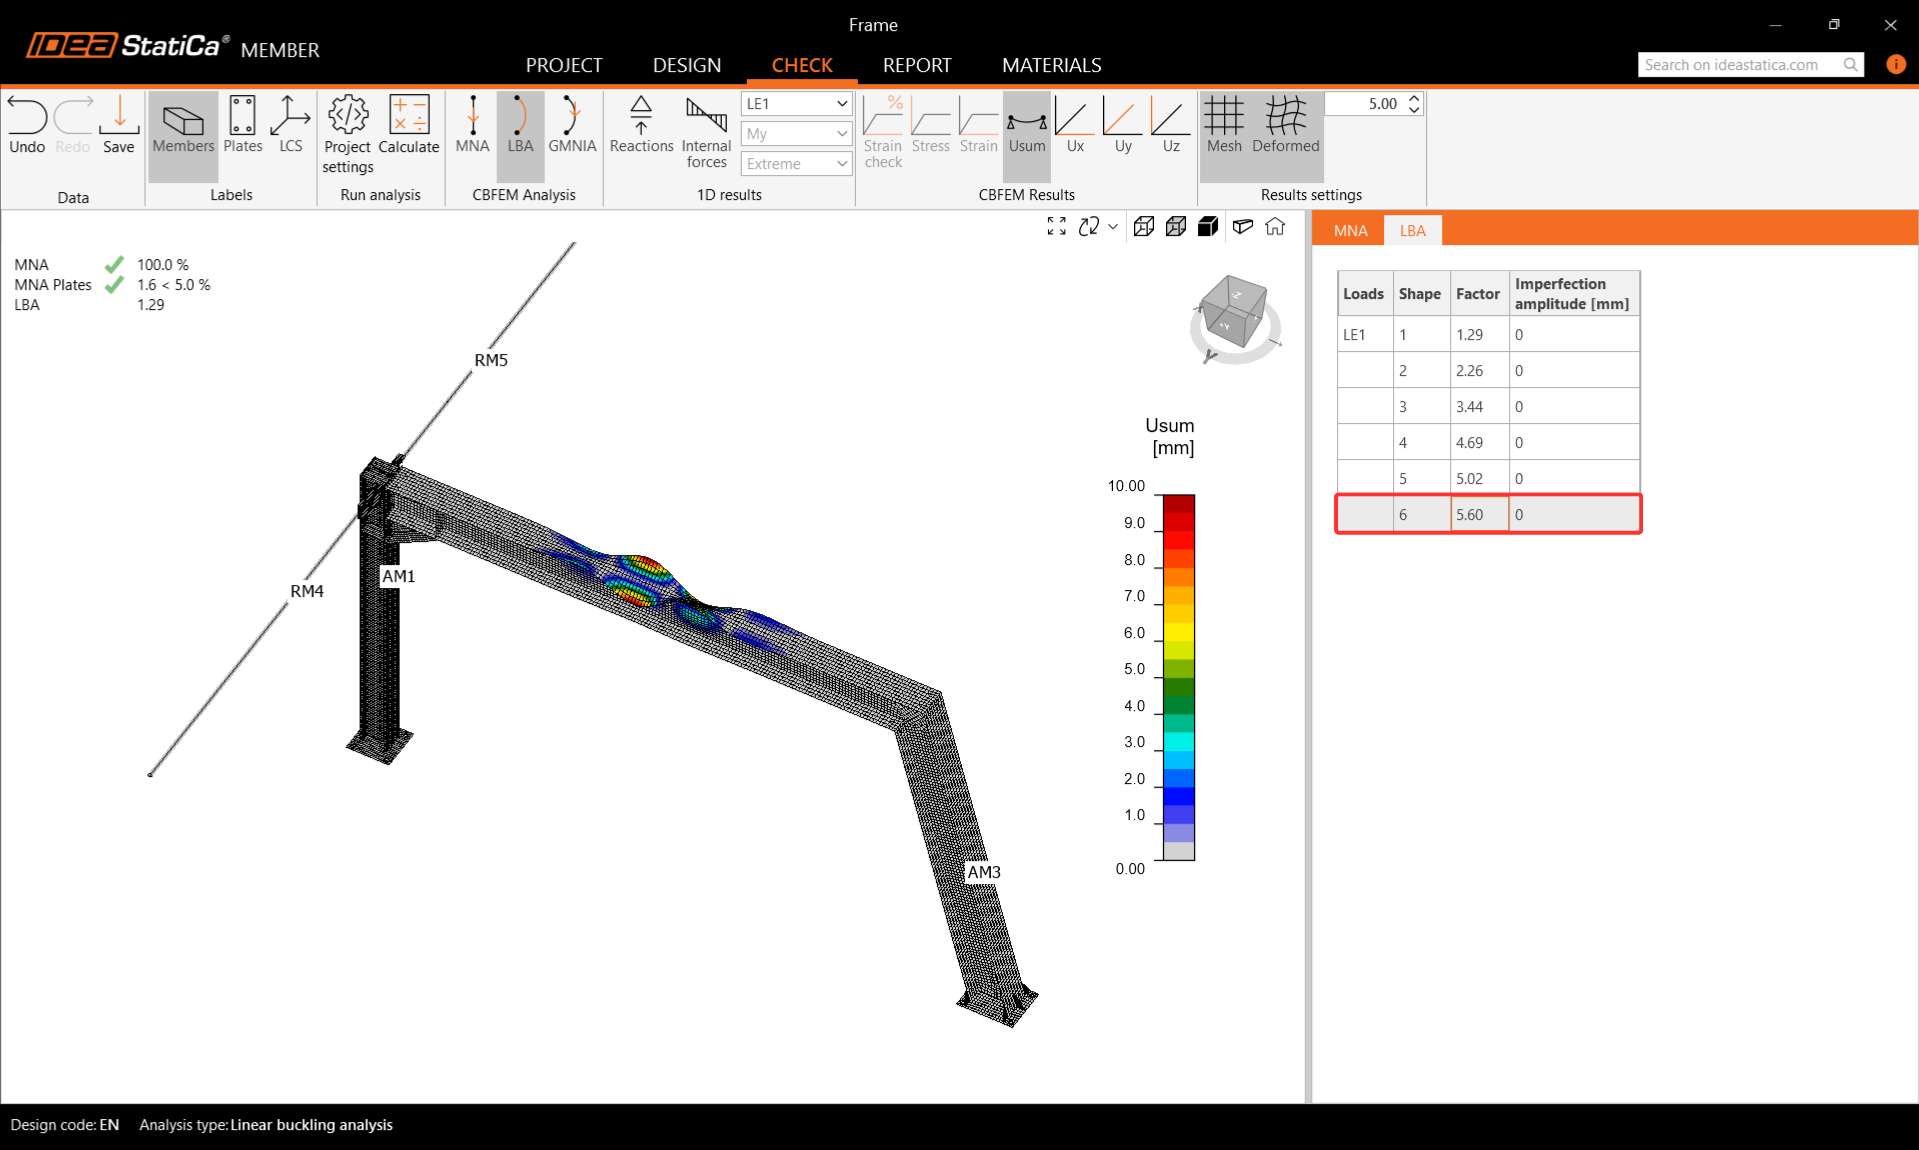Open the REPORT tab

[x=917, y=65]
